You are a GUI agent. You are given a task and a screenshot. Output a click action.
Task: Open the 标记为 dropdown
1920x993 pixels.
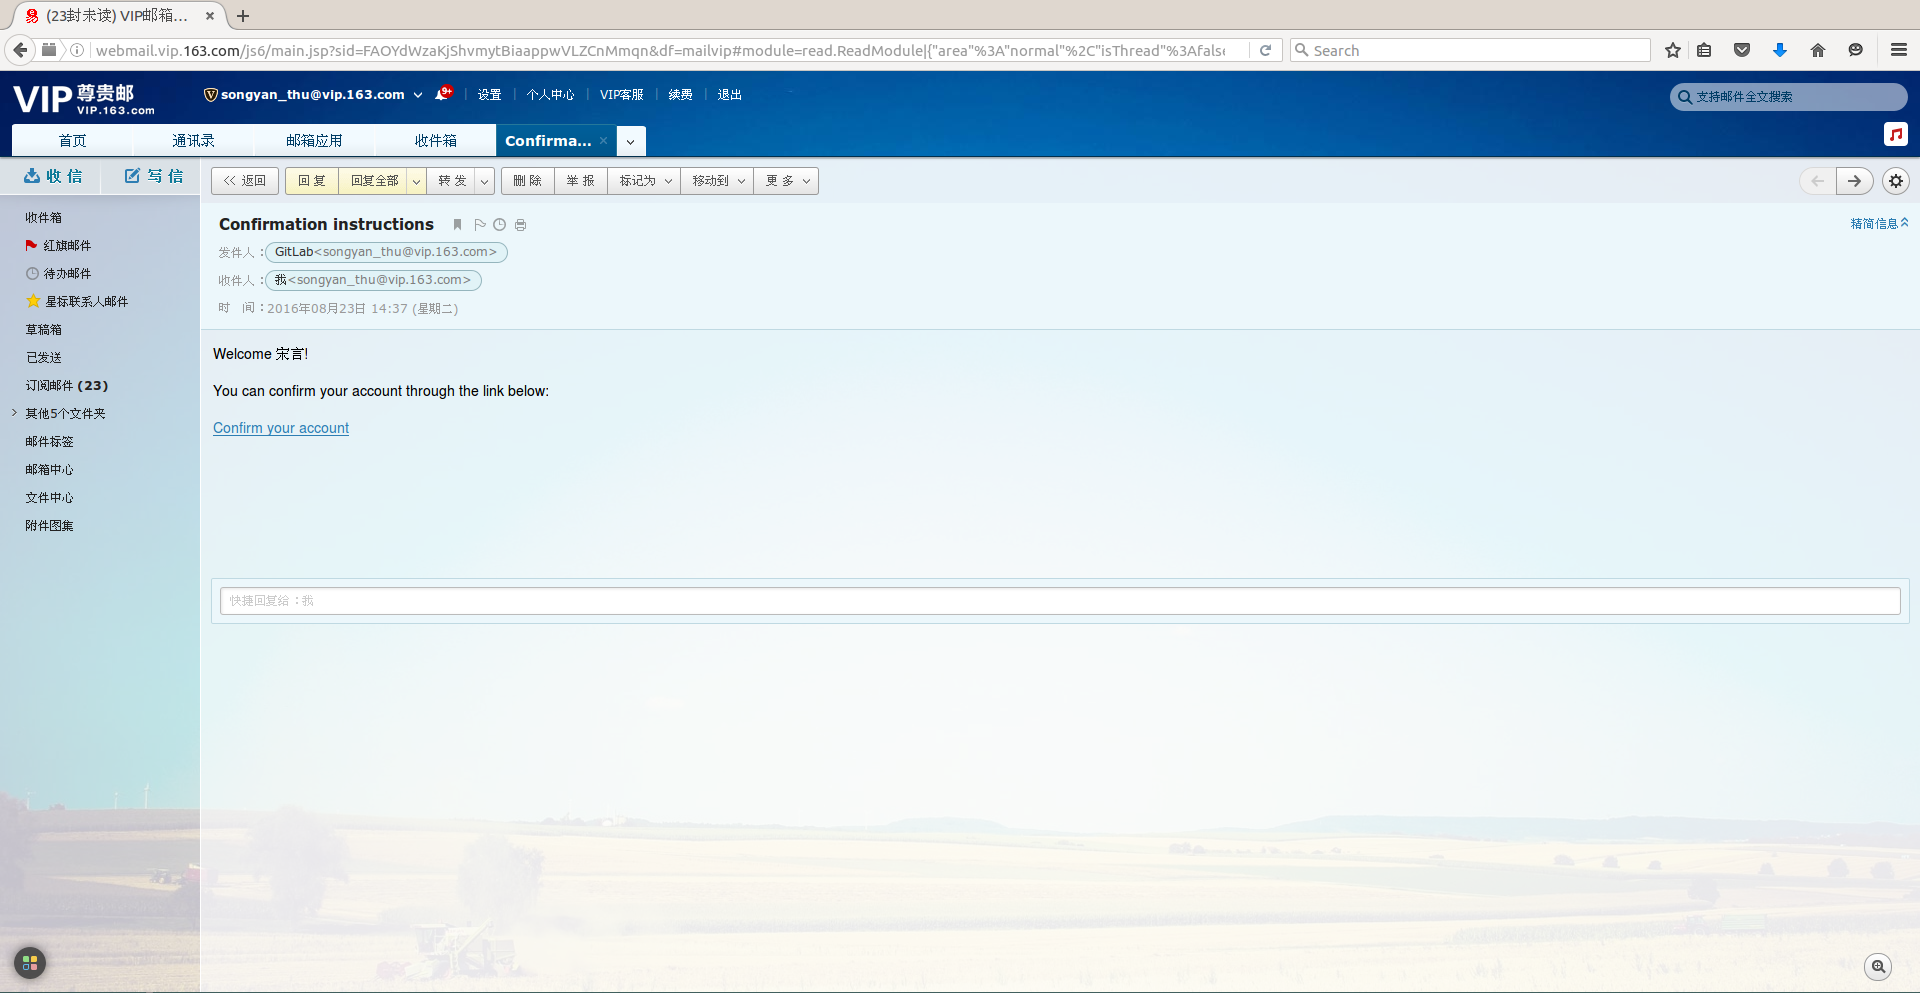click(x=644, y=181)
